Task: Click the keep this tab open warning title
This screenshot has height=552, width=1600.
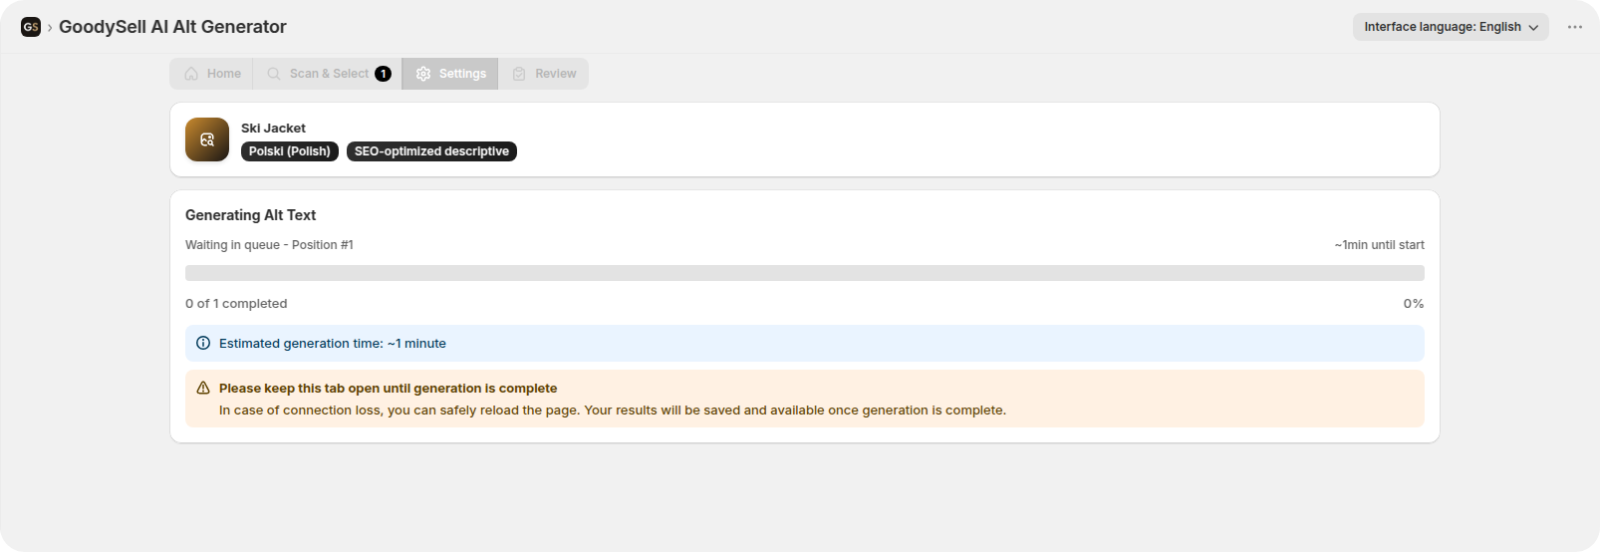Action: (388, 388)
